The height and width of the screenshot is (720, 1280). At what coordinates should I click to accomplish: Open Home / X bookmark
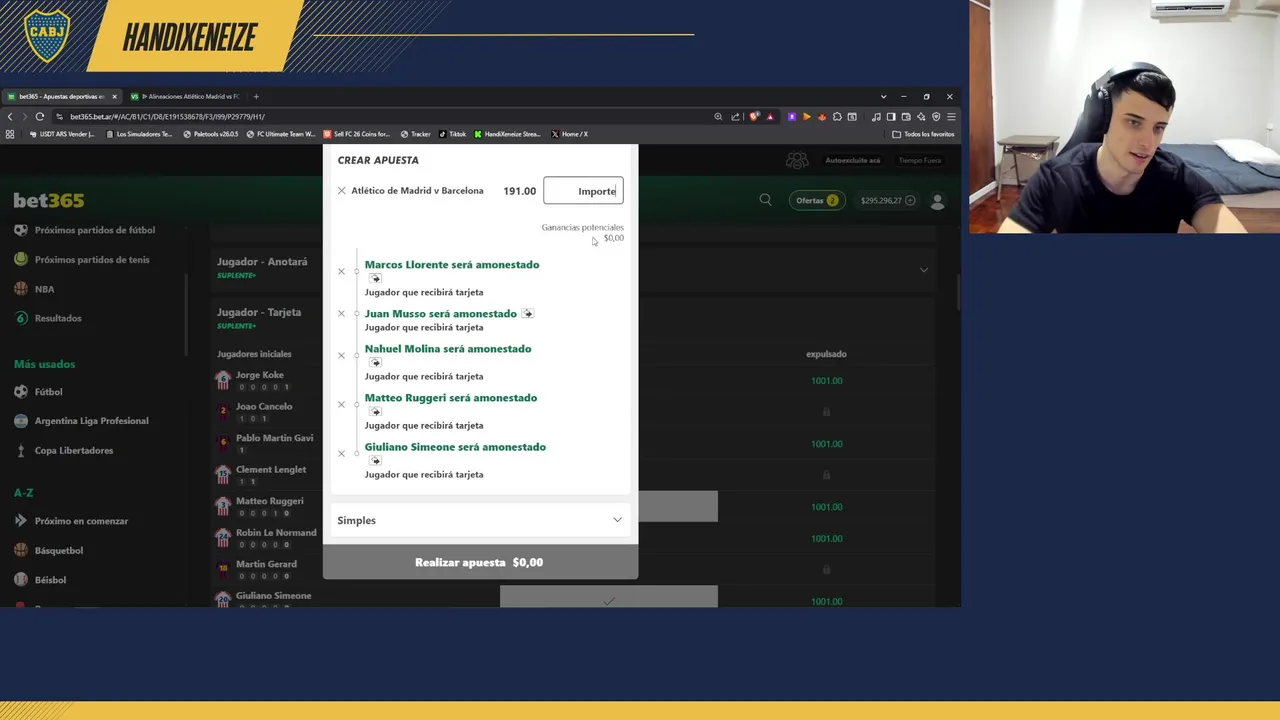tap(570, 134)
